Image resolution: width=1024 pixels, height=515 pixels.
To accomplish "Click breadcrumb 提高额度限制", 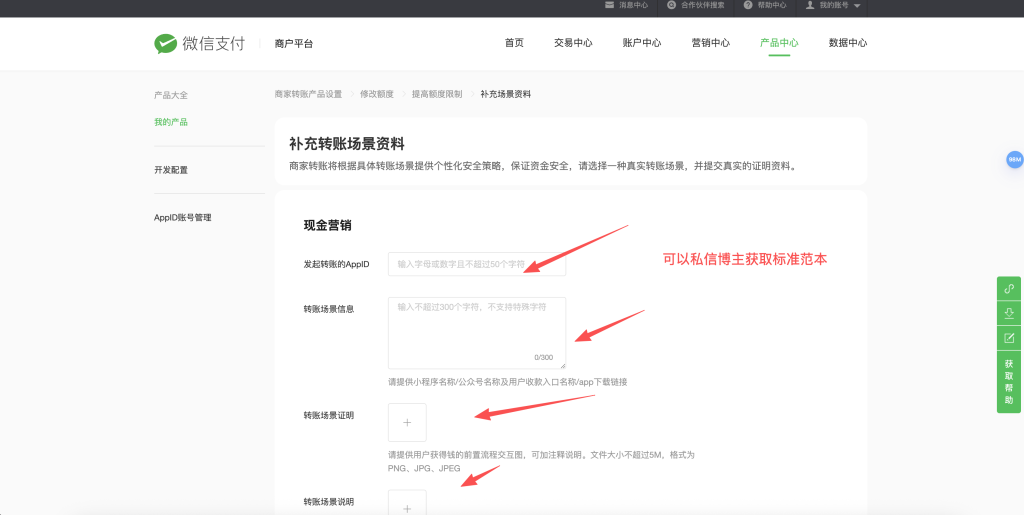I will coord(437,94).
